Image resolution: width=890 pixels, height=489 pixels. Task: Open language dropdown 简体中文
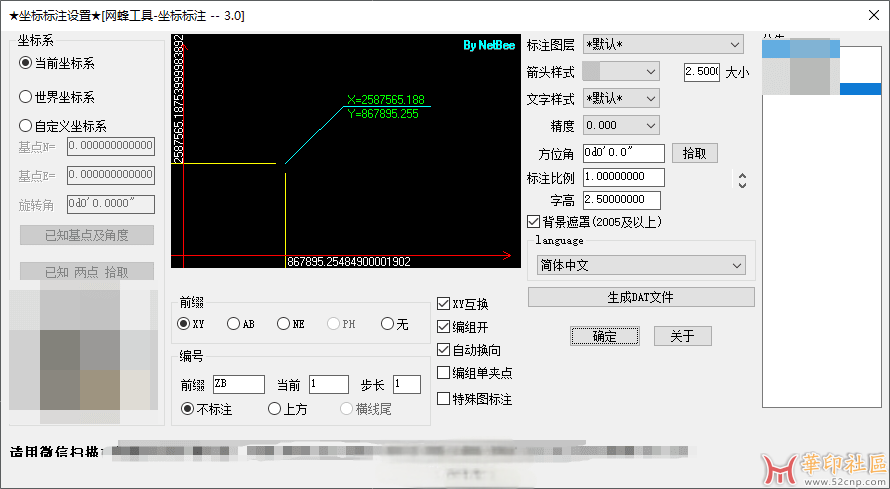pyautogui.click(x=641, y=265)
